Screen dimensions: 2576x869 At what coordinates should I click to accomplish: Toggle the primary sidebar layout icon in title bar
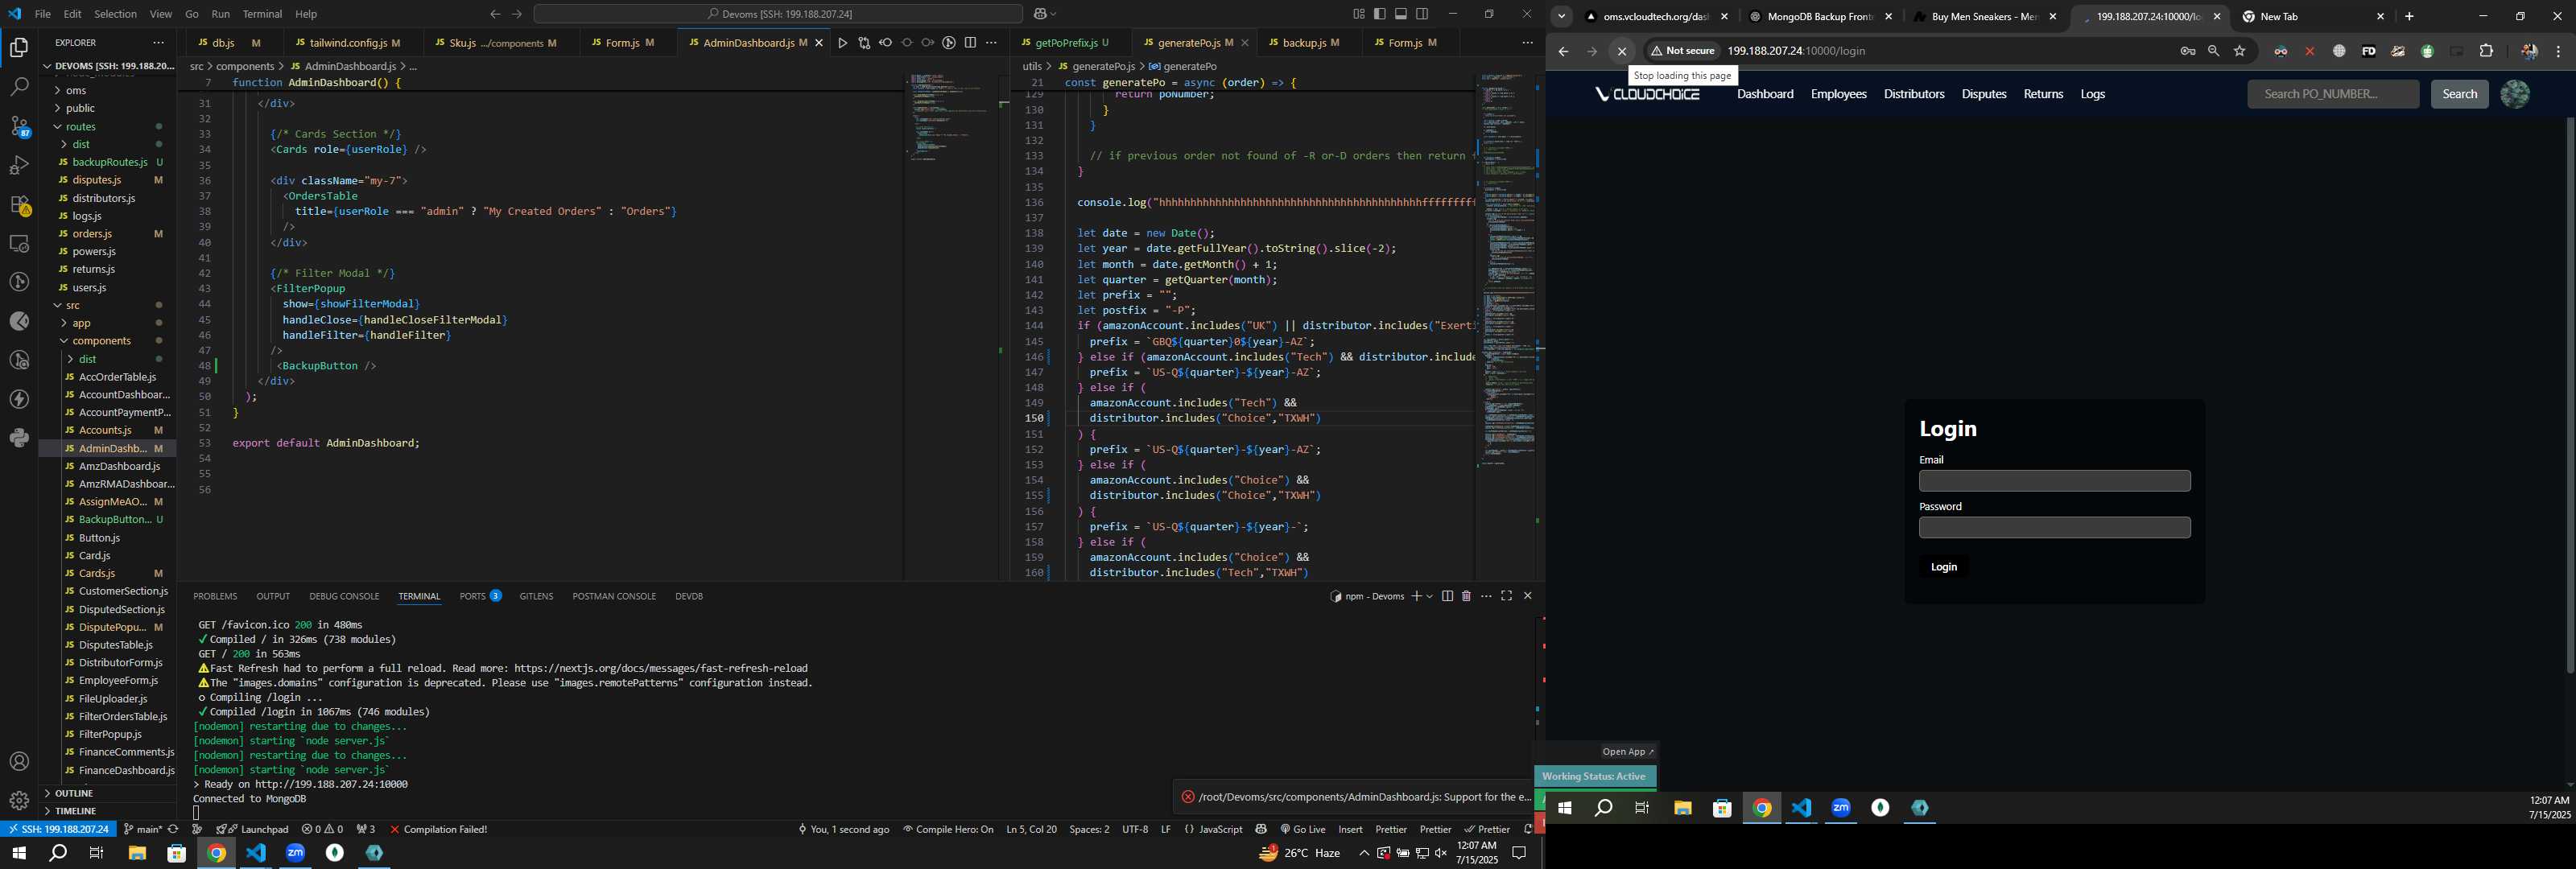(1379, 14)
